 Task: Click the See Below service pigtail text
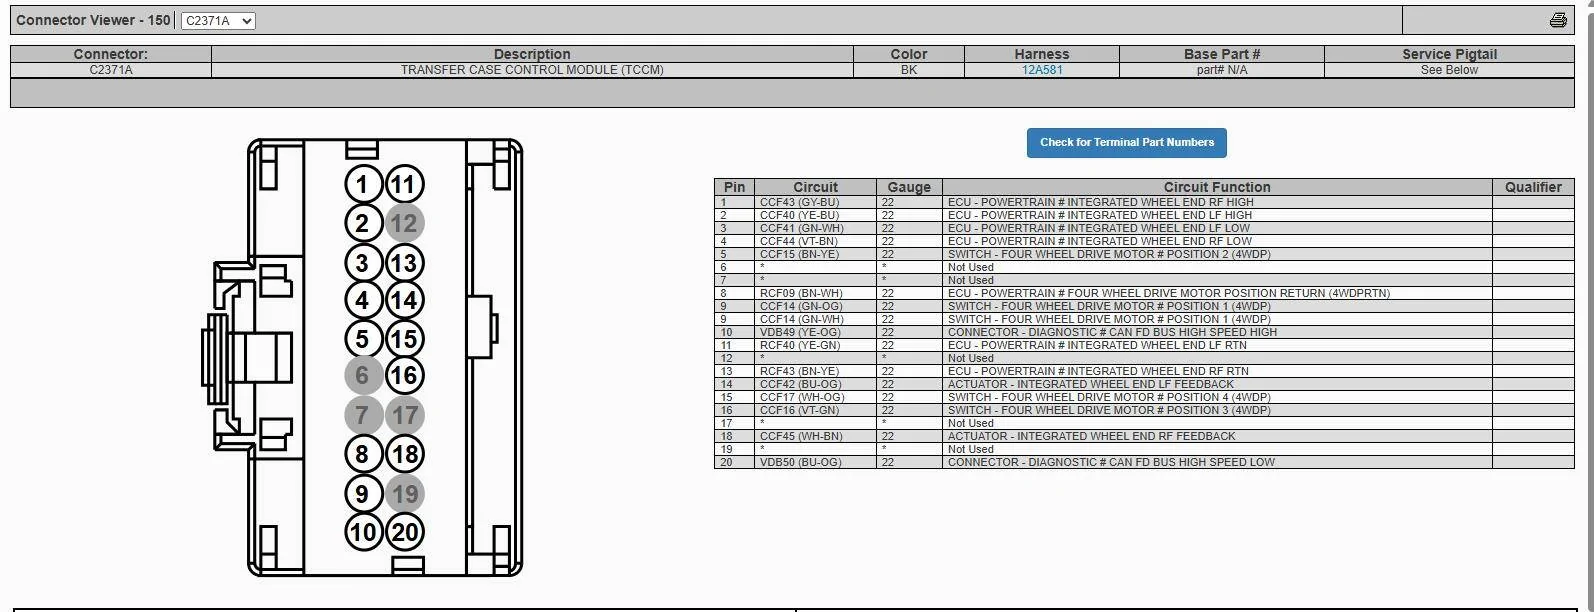1449,70
